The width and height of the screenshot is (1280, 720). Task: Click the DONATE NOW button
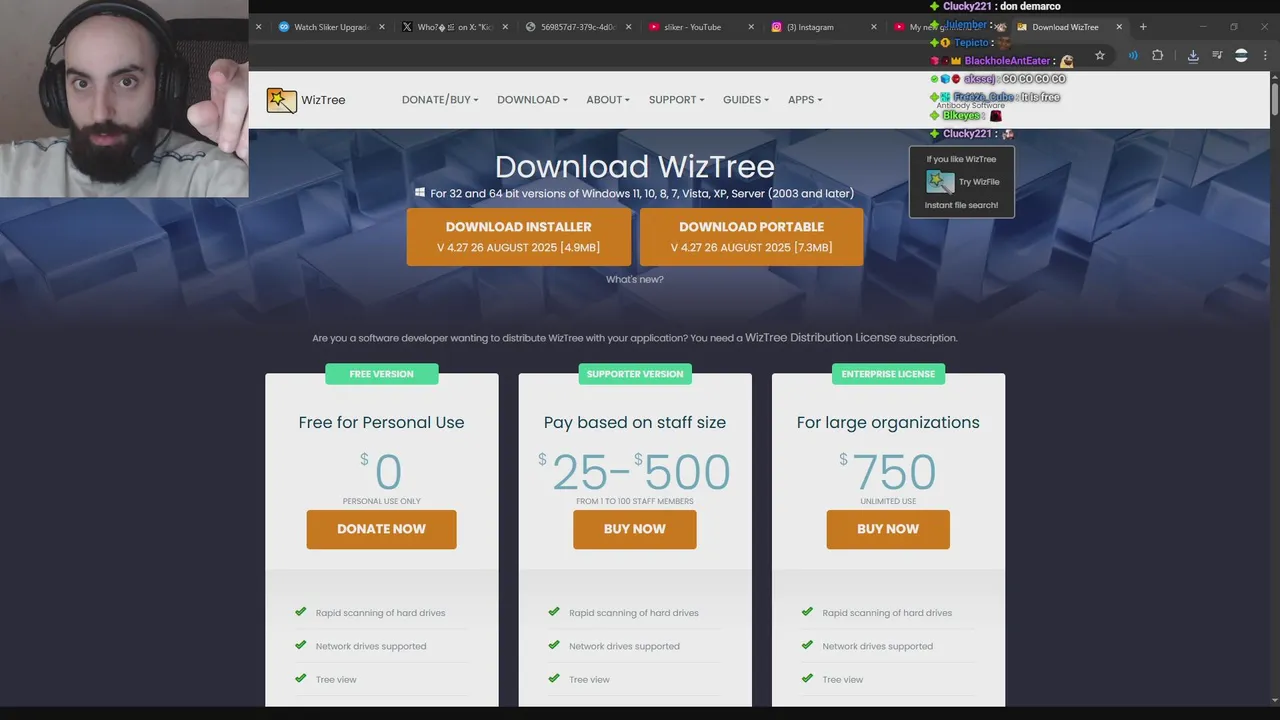(x=381, y=529)
